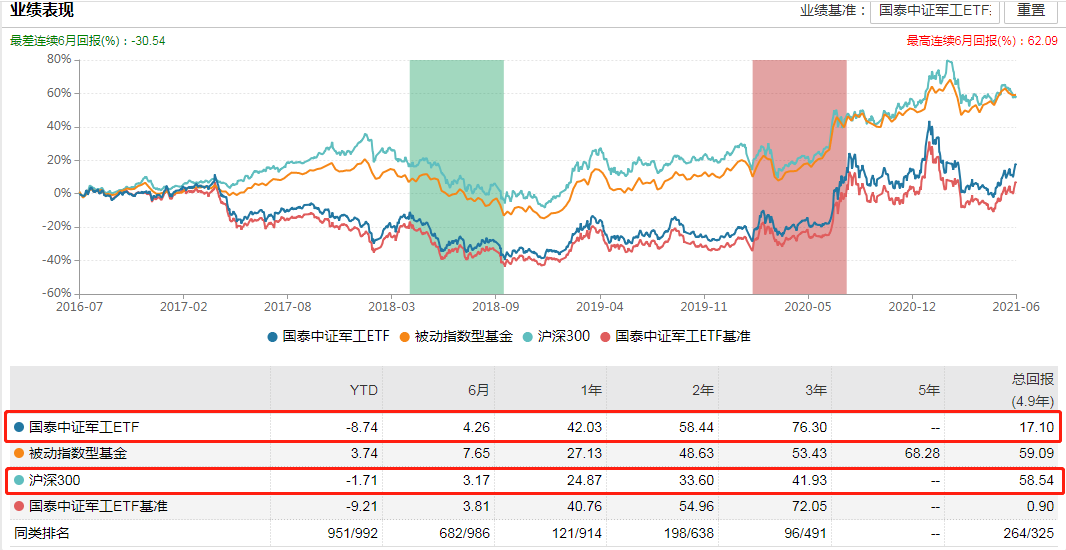The height and width of the screenshot is (550, 1066).
Task: Click orange dot beside 被动指数型基金 table row
Action: pyautogui.click(x=19, y=454)
